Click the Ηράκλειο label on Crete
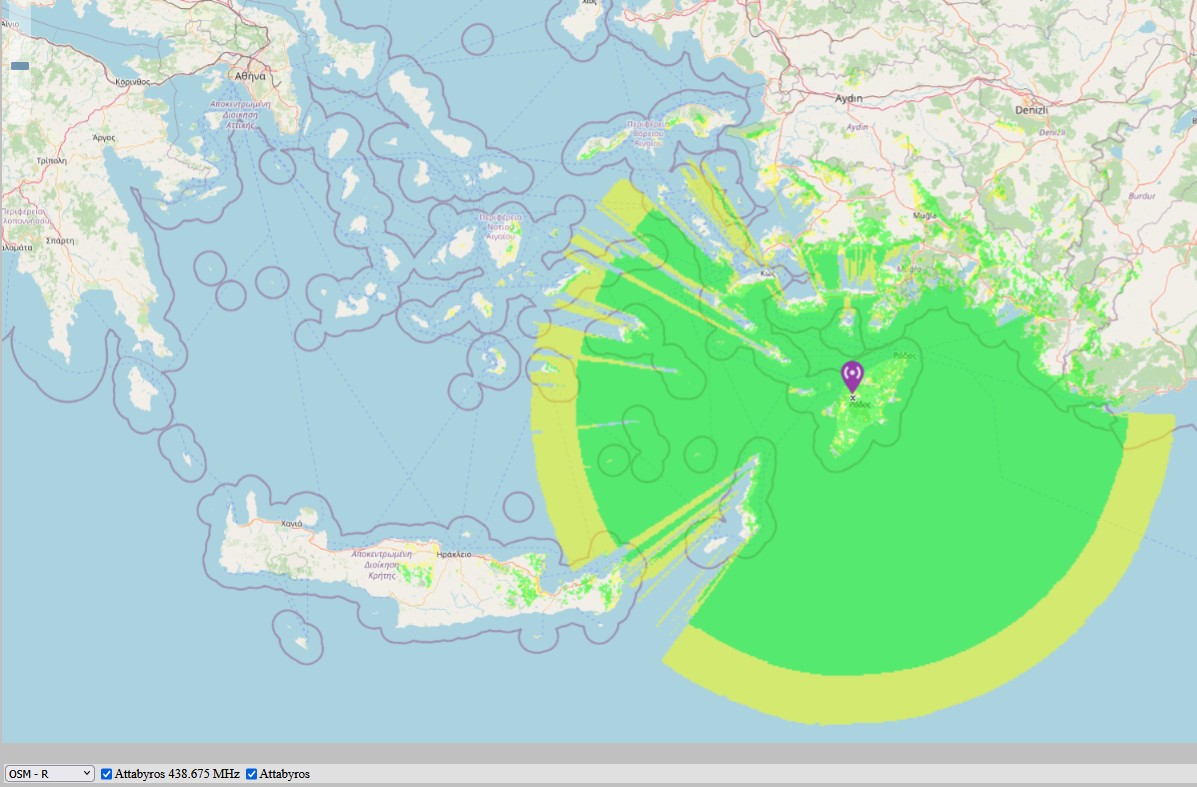 coord(453,555)
